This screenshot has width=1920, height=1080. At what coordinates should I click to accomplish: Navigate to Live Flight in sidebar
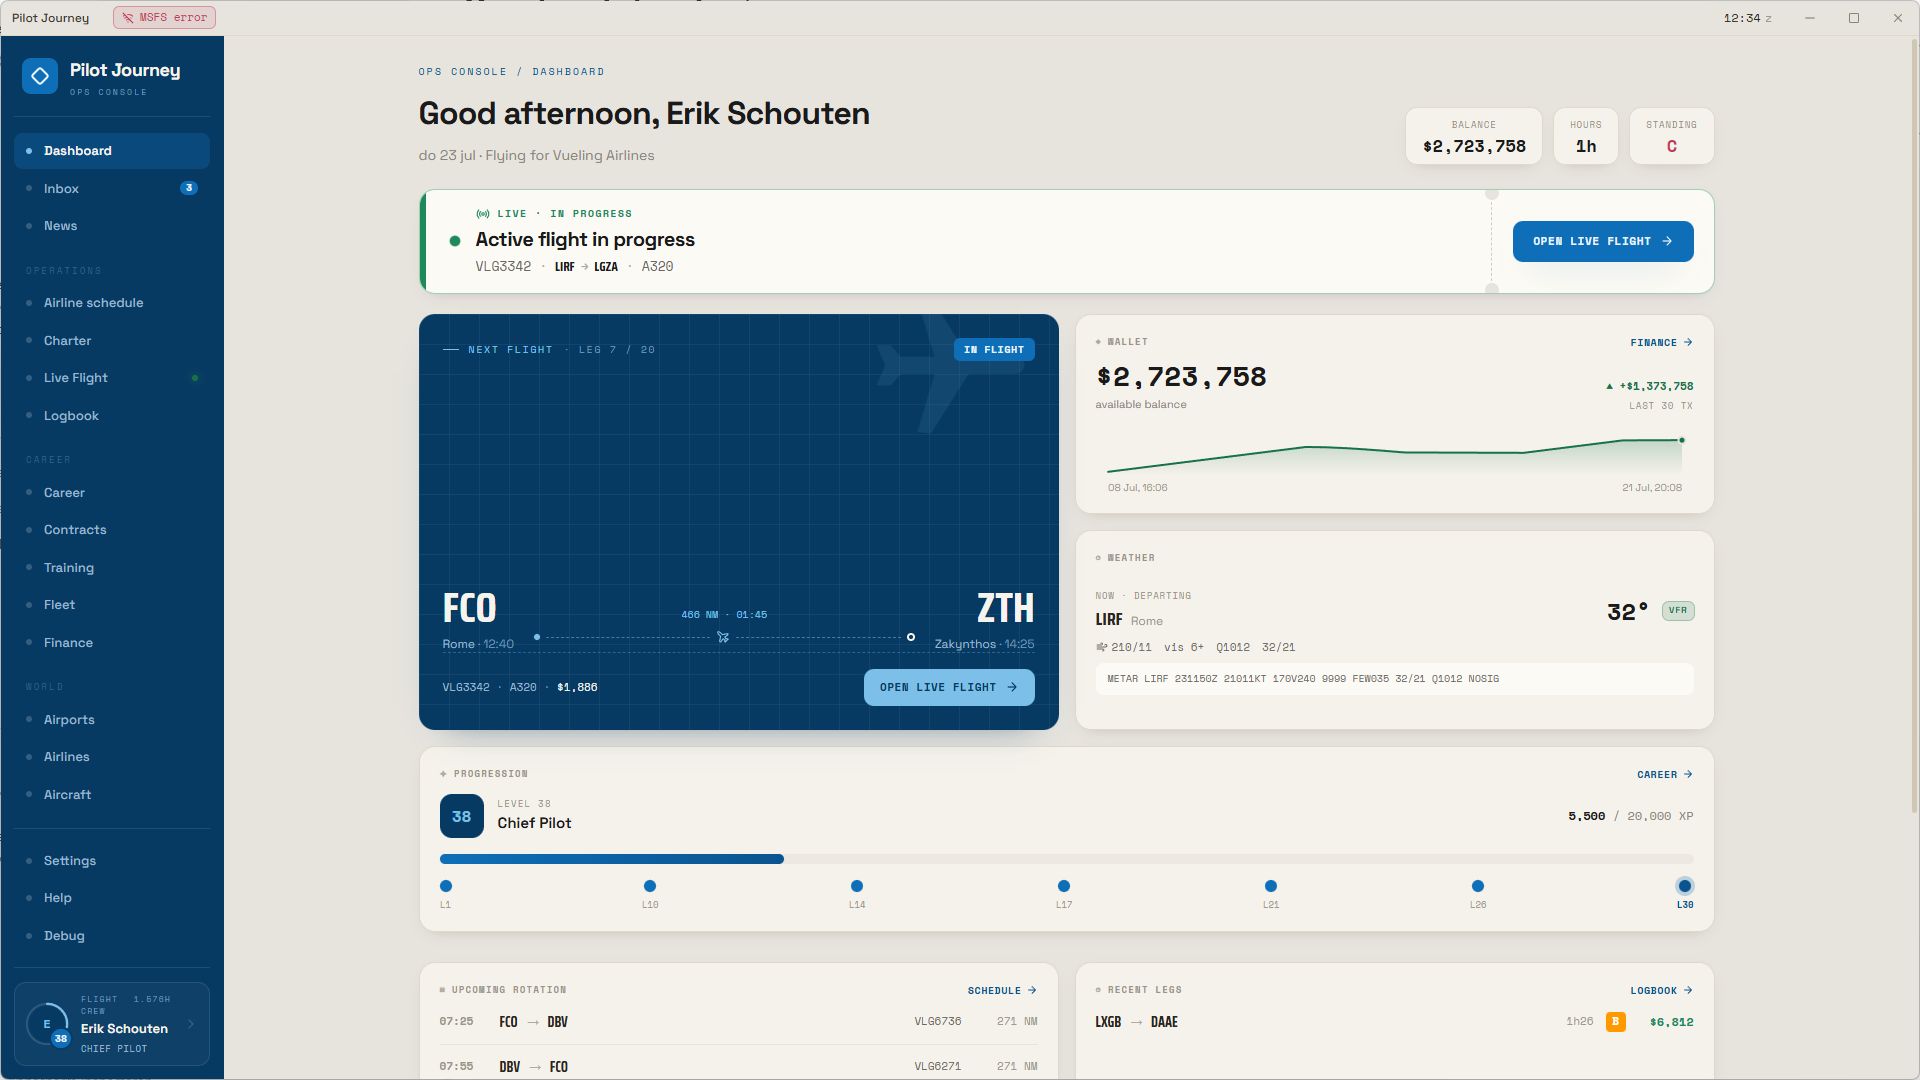[x=112, y=378]
